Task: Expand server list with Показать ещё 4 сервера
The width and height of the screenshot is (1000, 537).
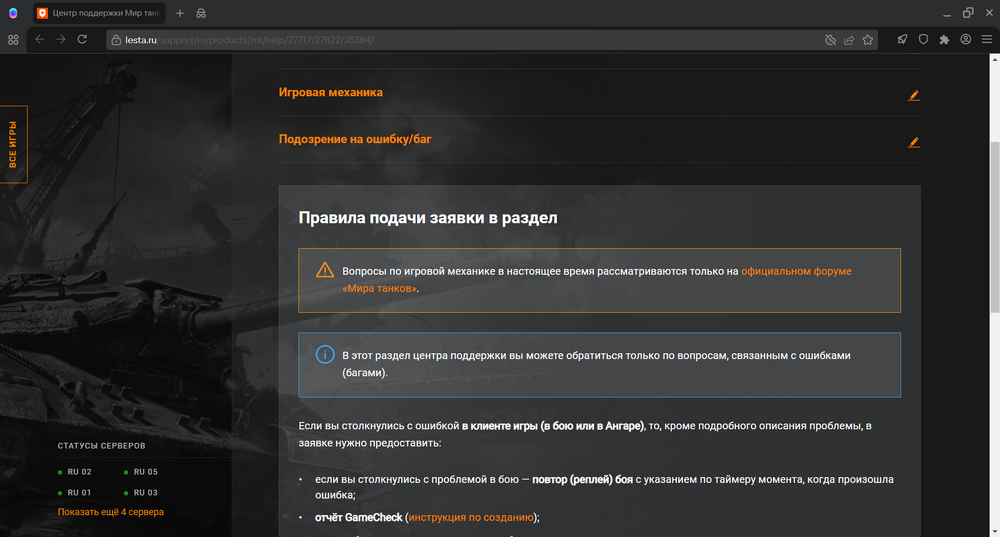Action: [x=110, y=511]
